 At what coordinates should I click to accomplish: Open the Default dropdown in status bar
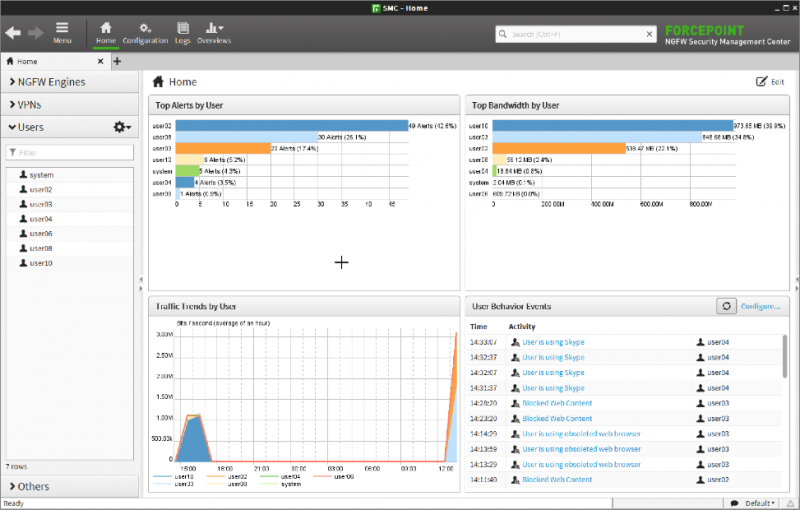point(760,503)
